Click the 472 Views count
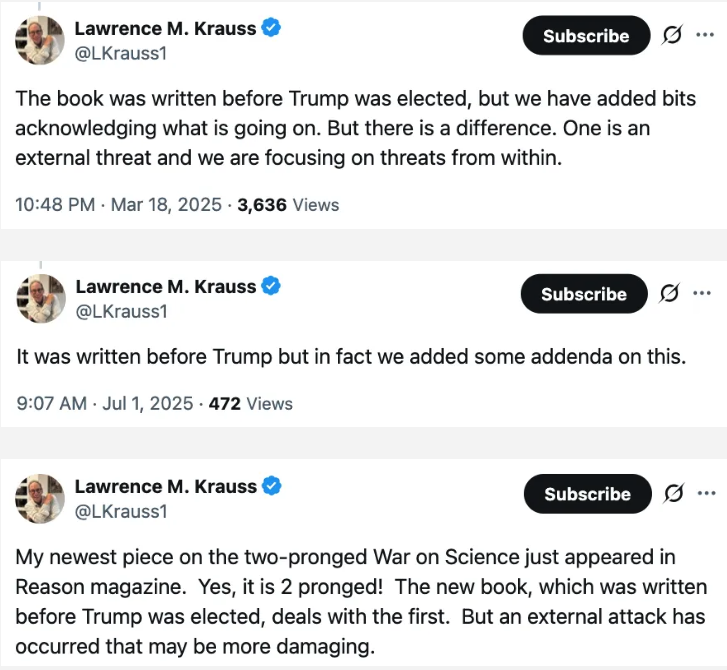The image size is (727, 670). (250, 404)
